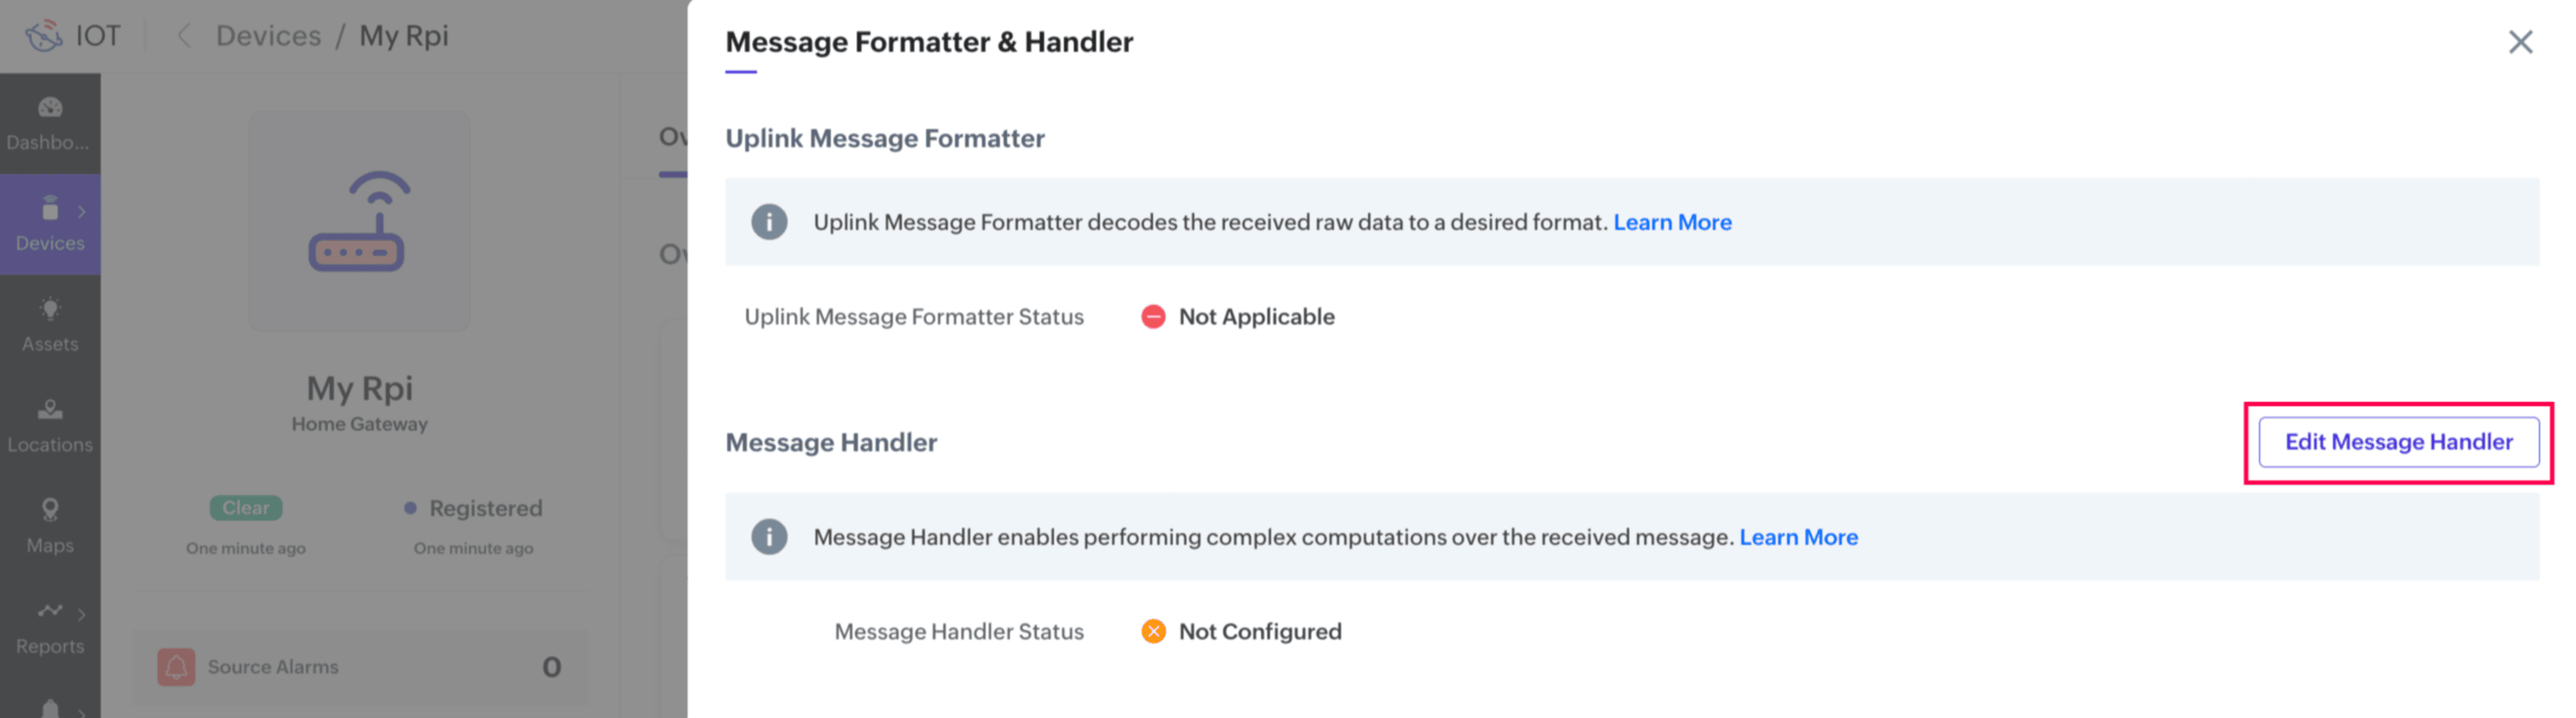This screenshot has height=718, width=2576.
Task: Open Learn More for Uplink Formatter
Action: [x=1672, y=222]
